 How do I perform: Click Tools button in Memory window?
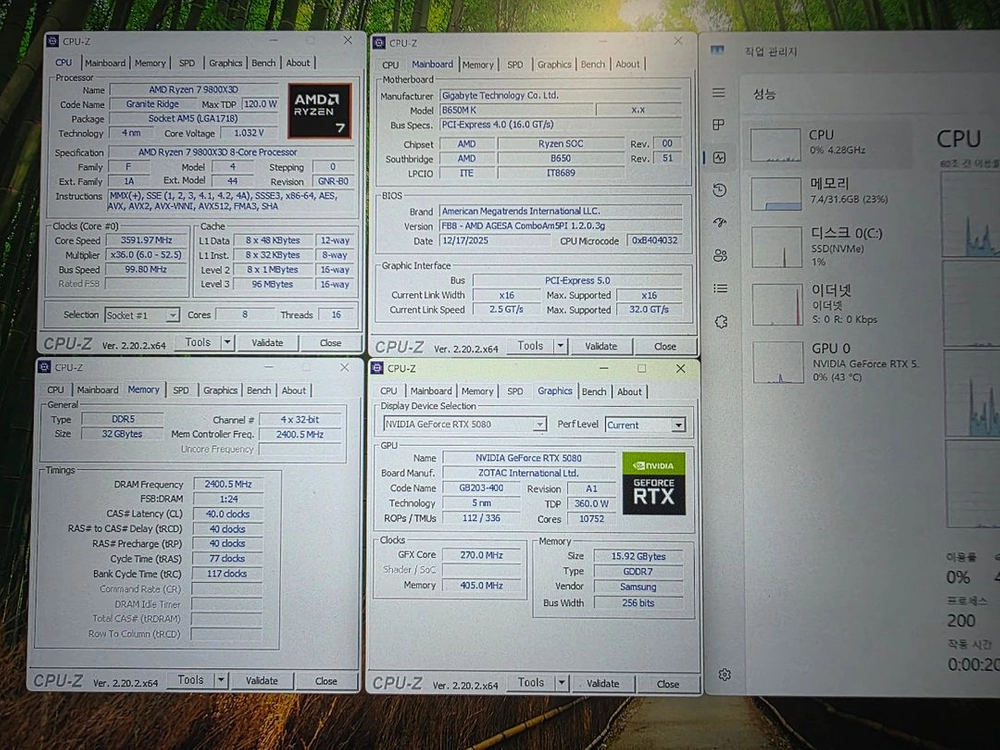pos(191,680)
